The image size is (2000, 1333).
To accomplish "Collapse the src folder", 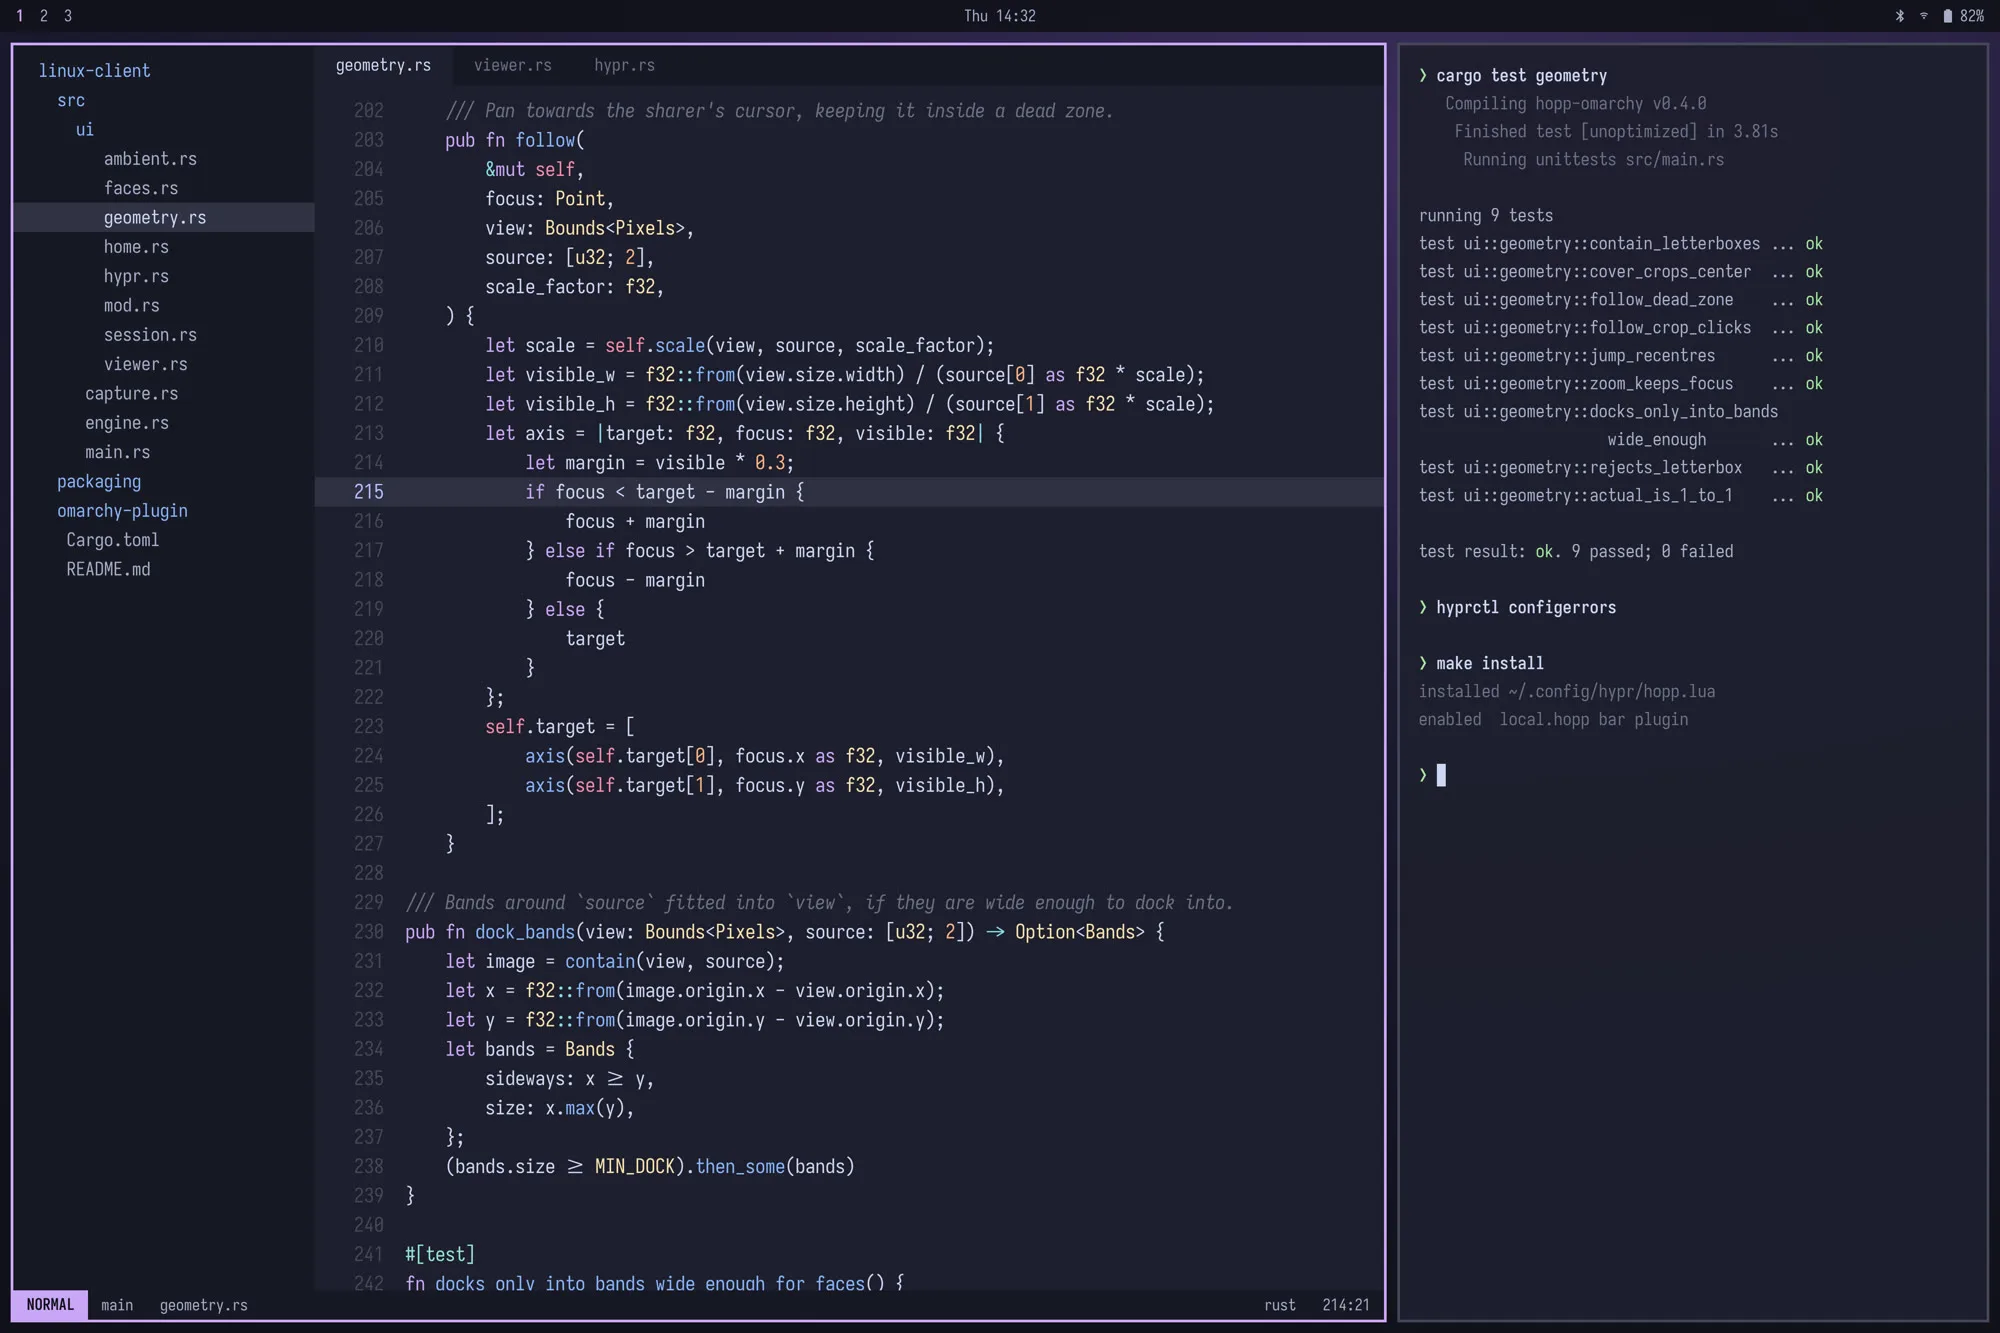I will click(71, 100).
